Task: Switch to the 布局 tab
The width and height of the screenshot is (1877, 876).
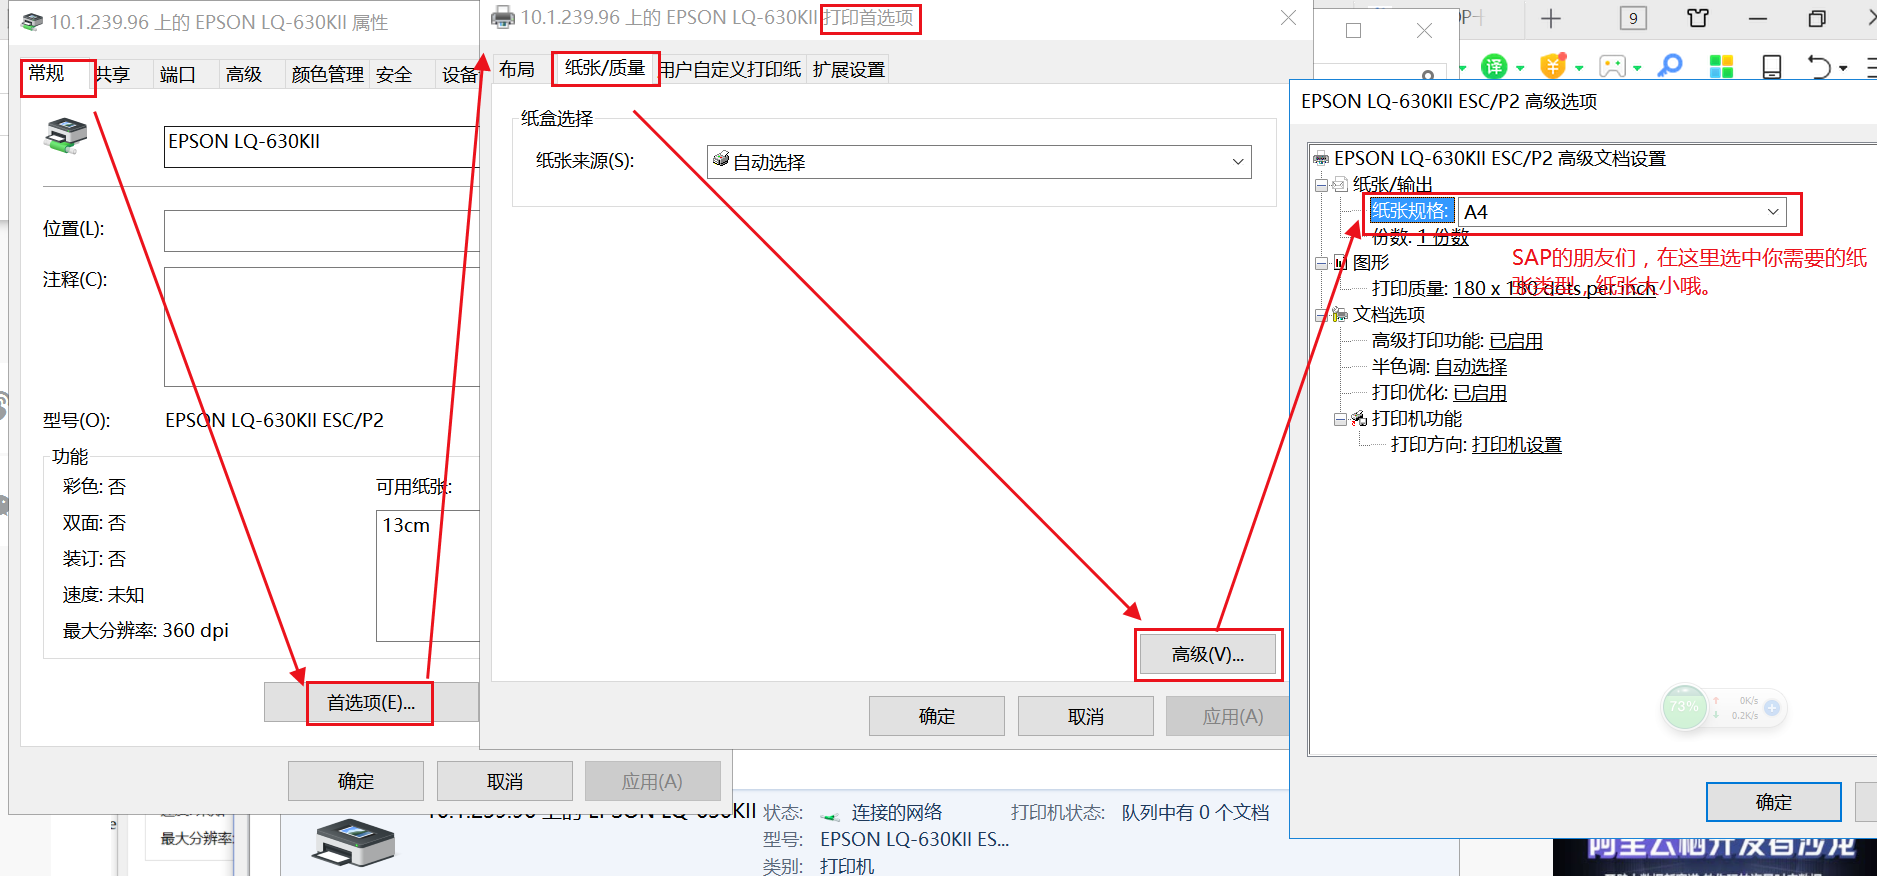Action: coord(517,69)
